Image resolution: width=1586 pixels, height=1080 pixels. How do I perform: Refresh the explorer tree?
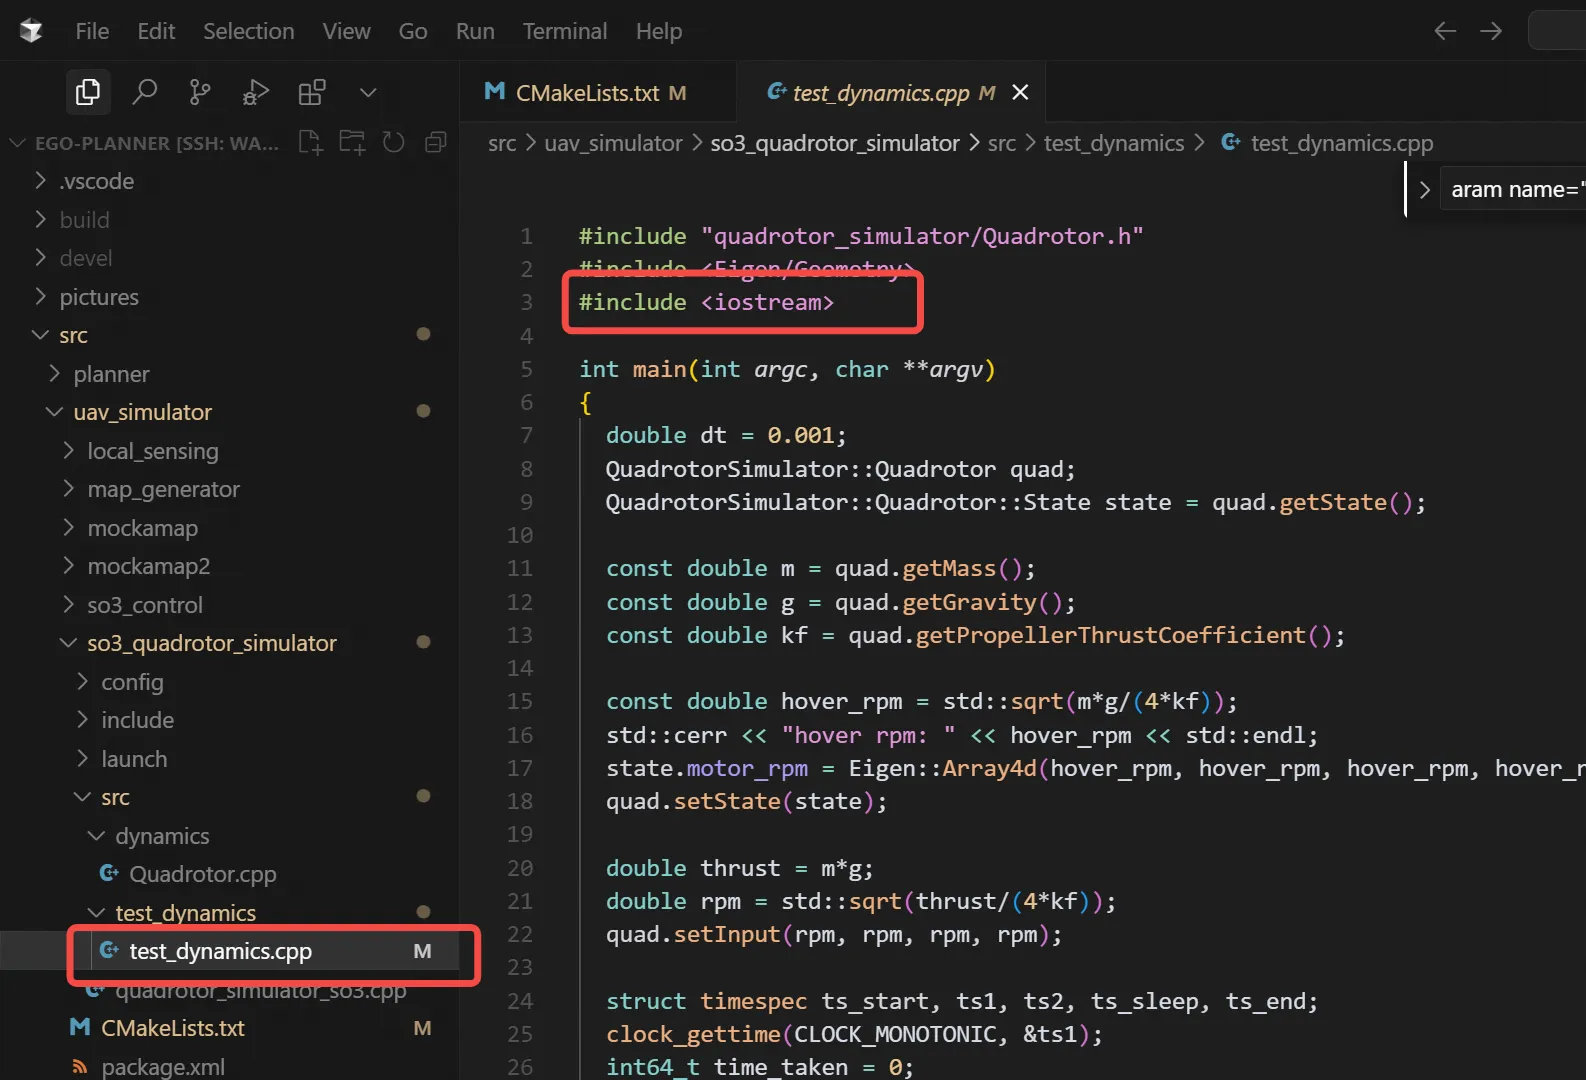(394, 143)
